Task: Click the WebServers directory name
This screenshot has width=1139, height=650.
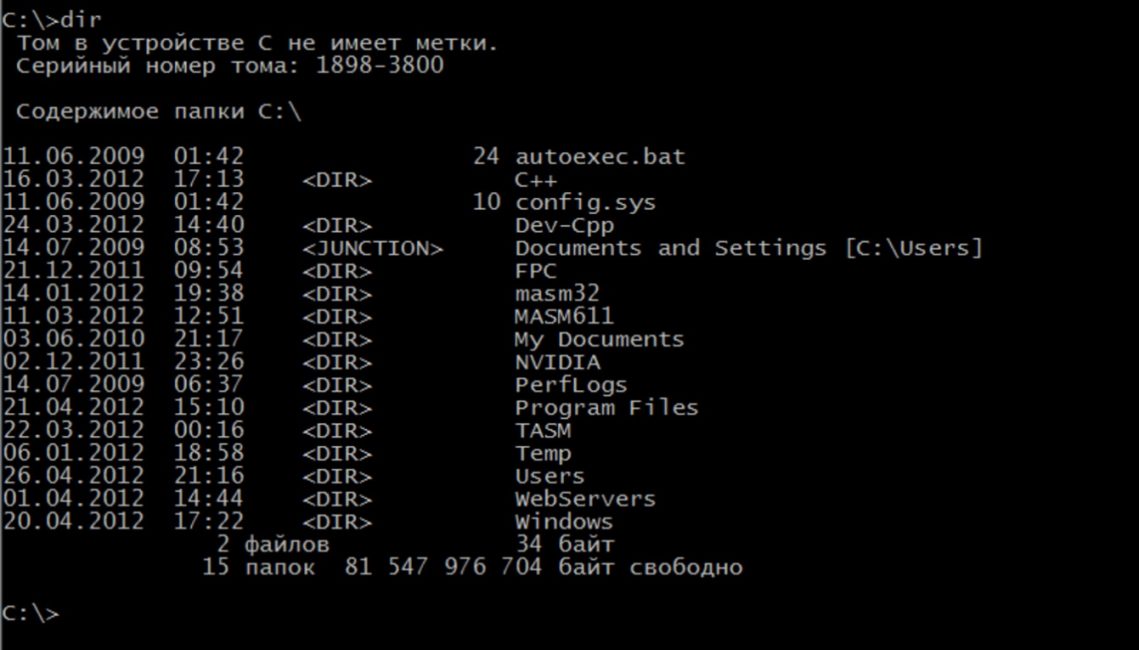Action: (x=585, y=499)
